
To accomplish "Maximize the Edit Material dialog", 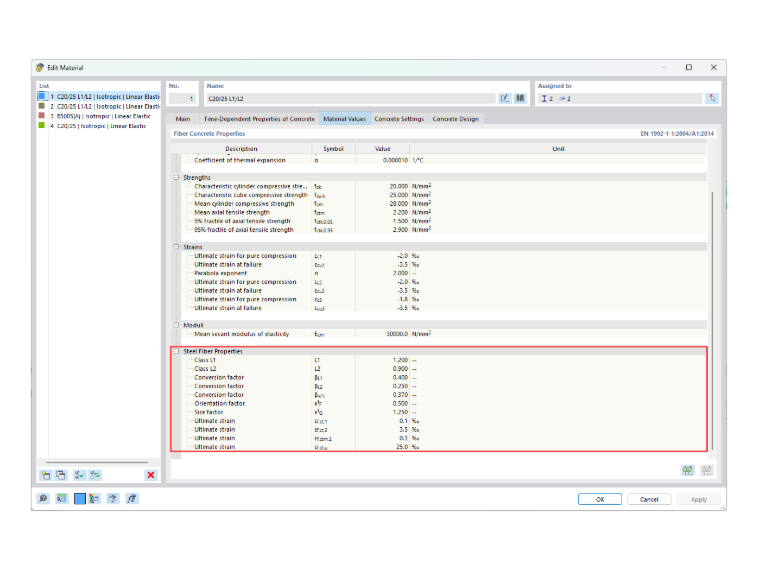I will [689, 67].
